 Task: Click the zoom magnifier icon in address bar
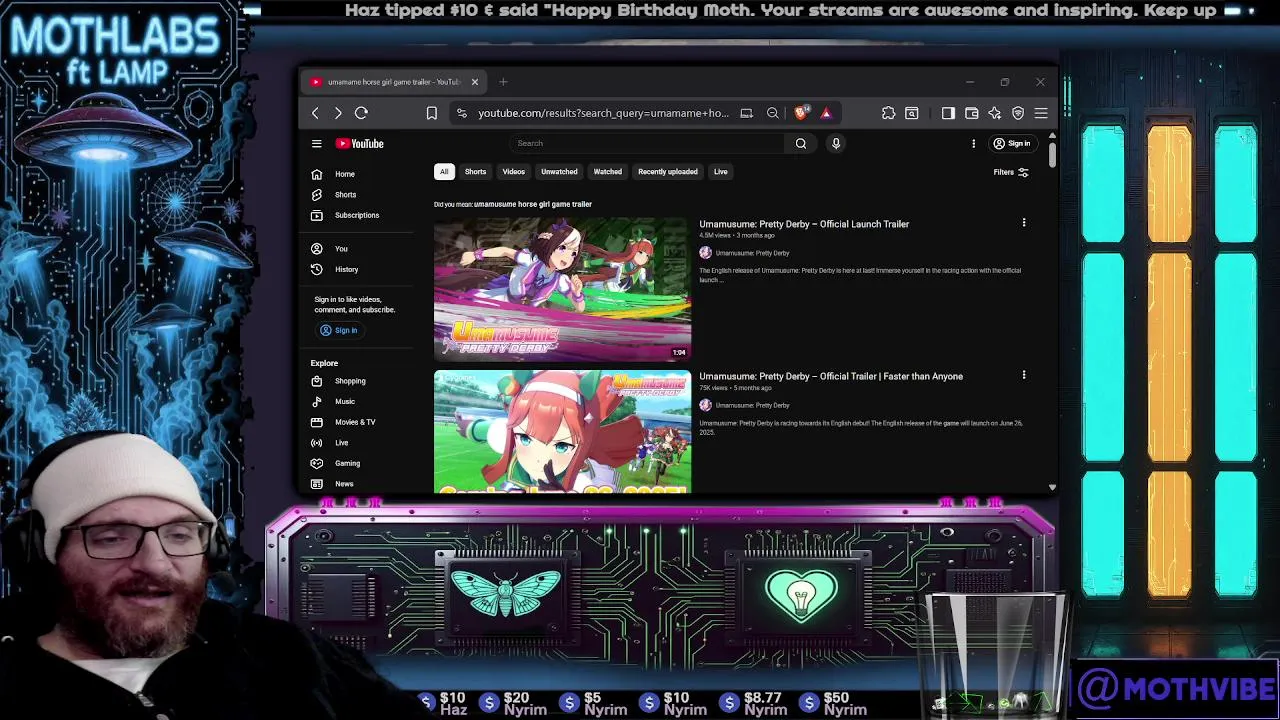773,113
